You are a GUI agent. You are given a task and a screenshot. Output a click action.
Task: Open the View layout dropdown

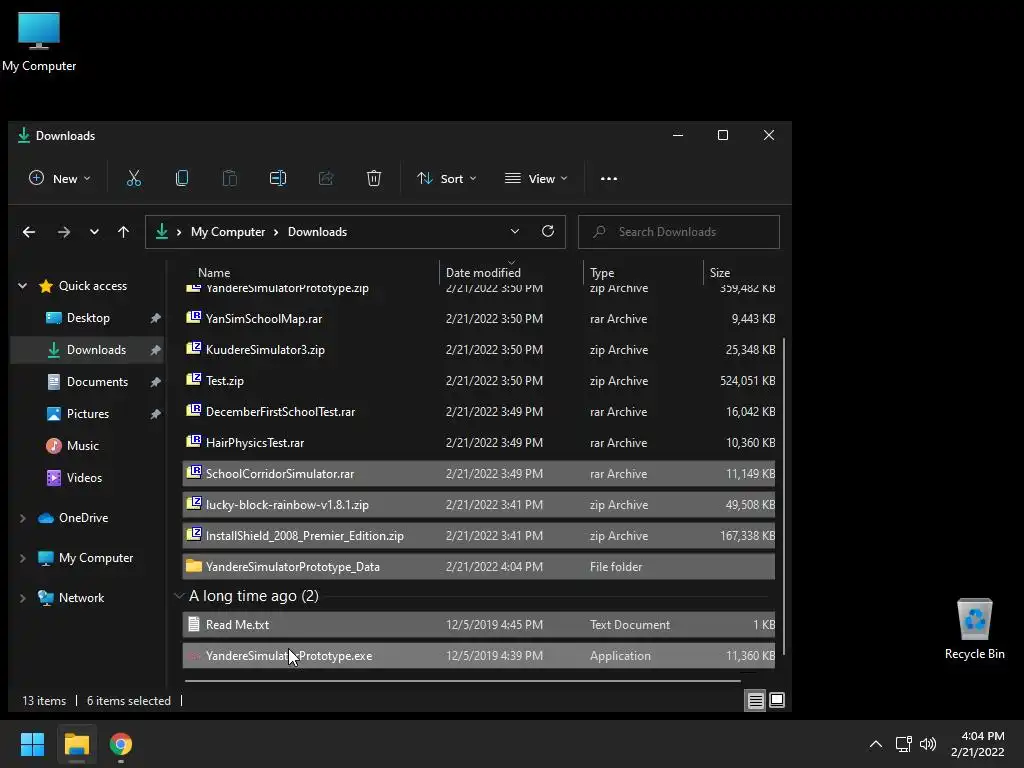(536, 178)
